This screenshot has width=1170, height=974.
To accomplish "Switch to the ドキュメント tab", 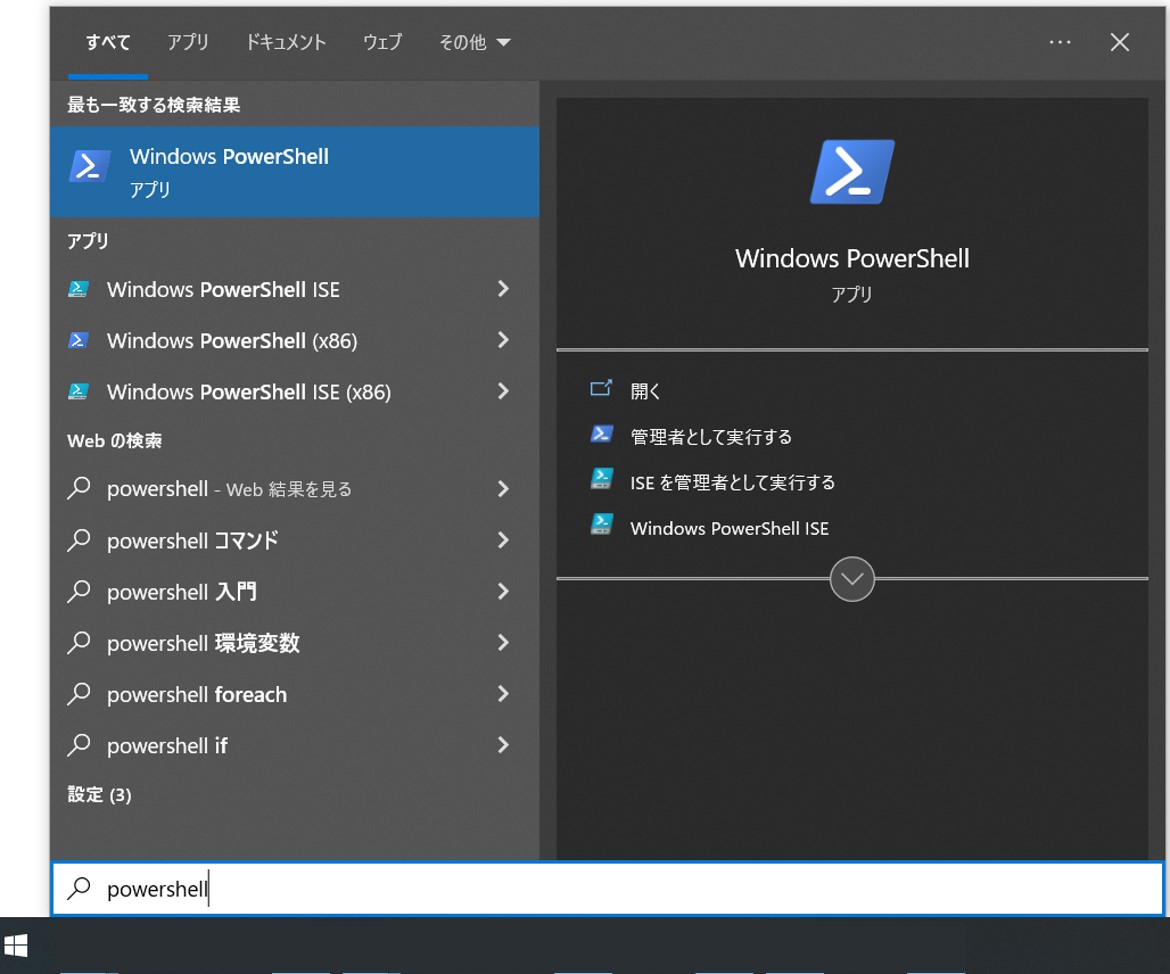I will 286,42.
